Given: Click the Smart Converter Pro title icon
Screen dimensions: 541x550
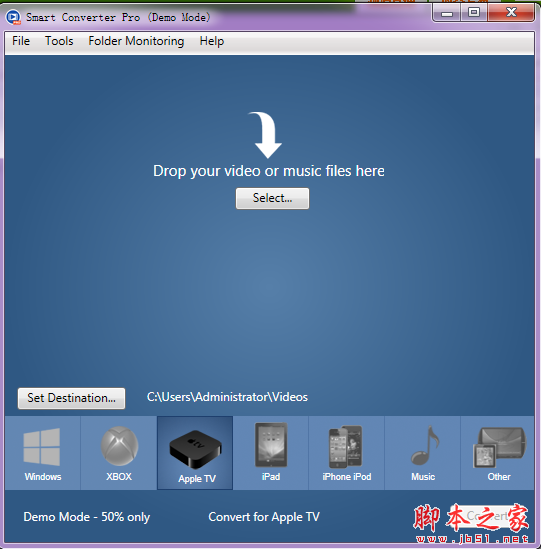Looking at the screenshot, I should pyautogui.click(x=13, y=17).
